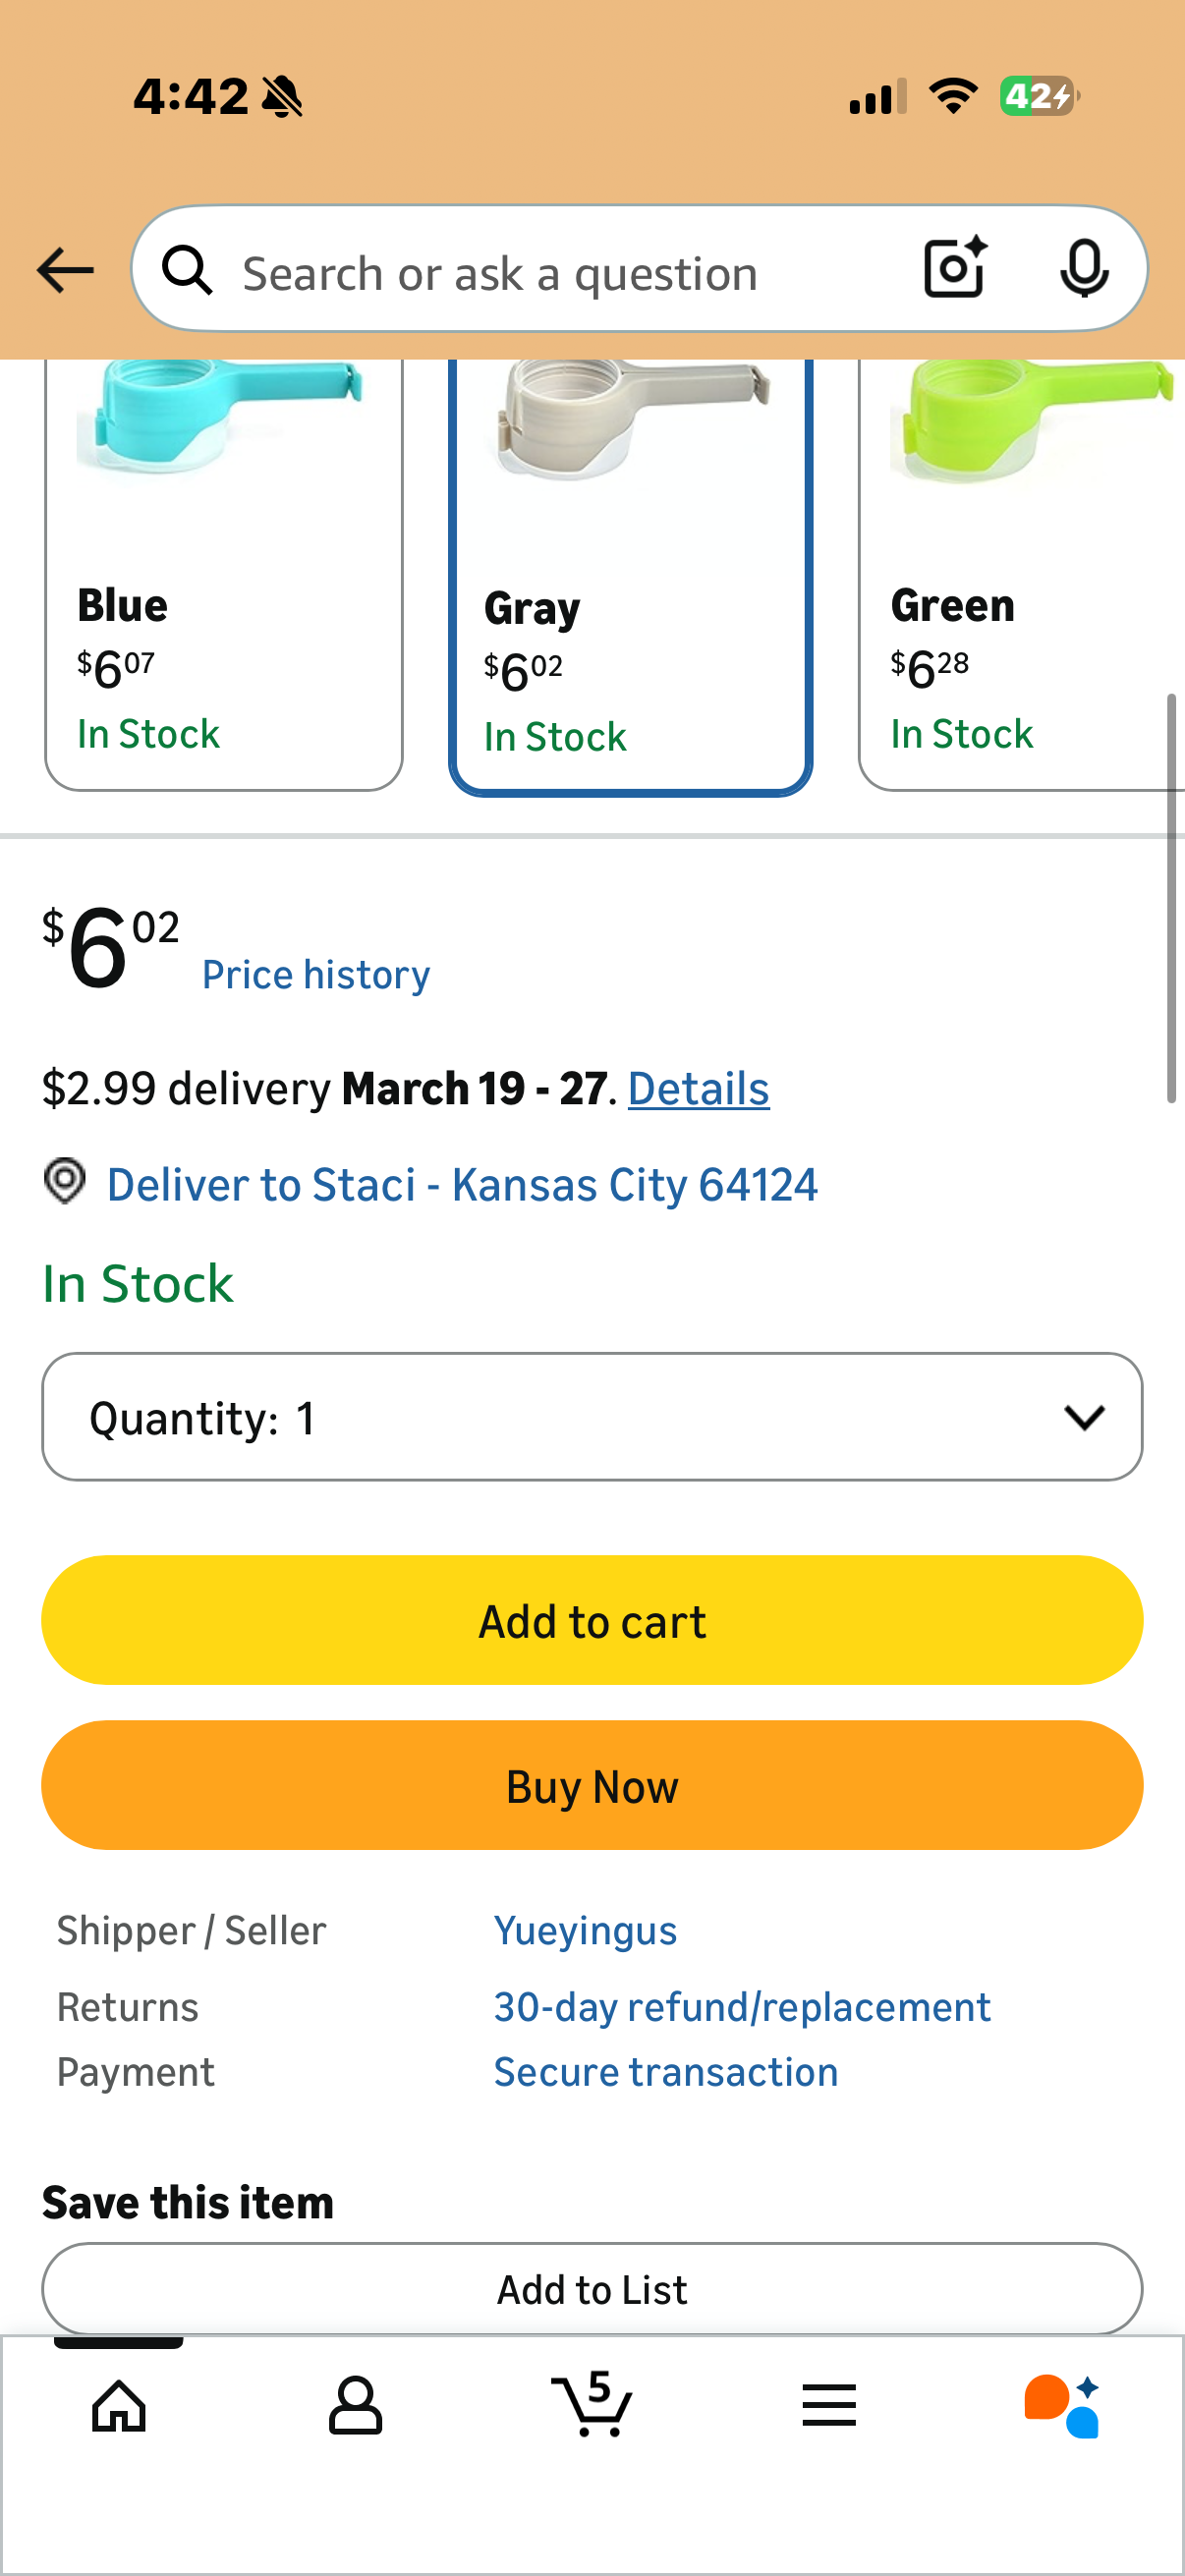Screen dimensions: 1185x2576
Task: Expand the Quantity dropdown
Action: 592,1416
